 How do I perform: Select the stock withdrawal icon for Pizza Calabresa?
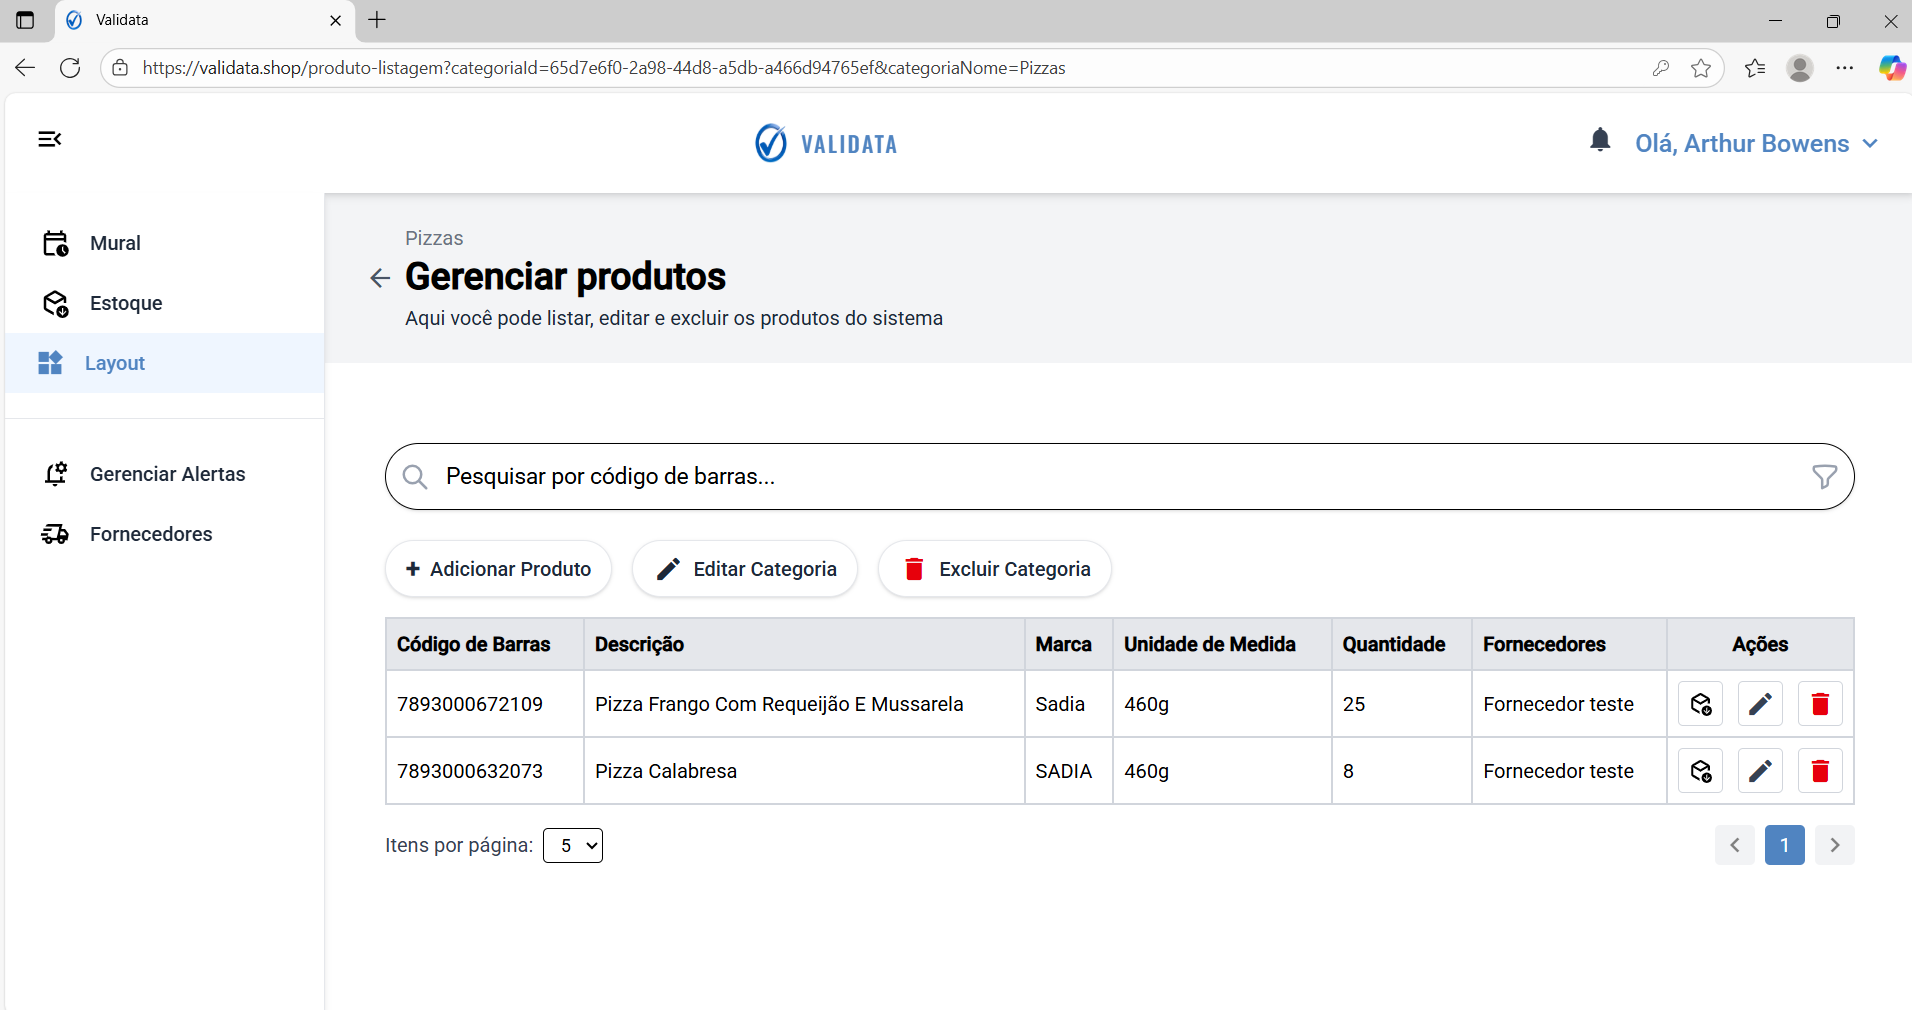click(1700, 770)
